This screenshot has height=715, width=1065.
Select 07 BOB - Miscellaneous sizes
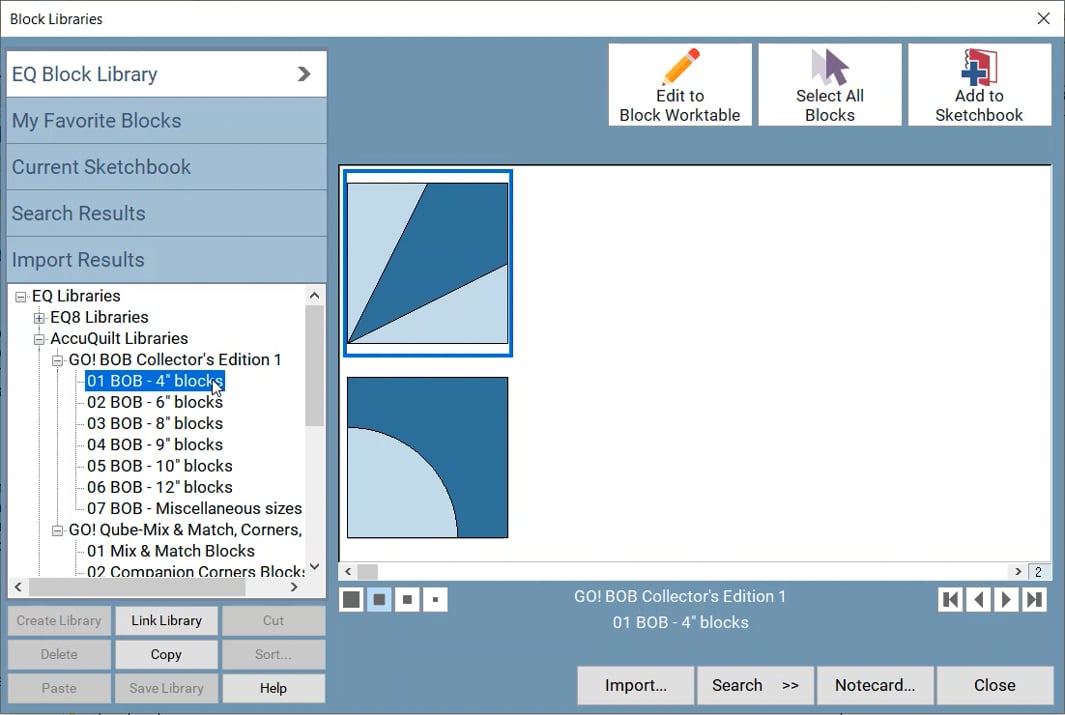point(194,509)
